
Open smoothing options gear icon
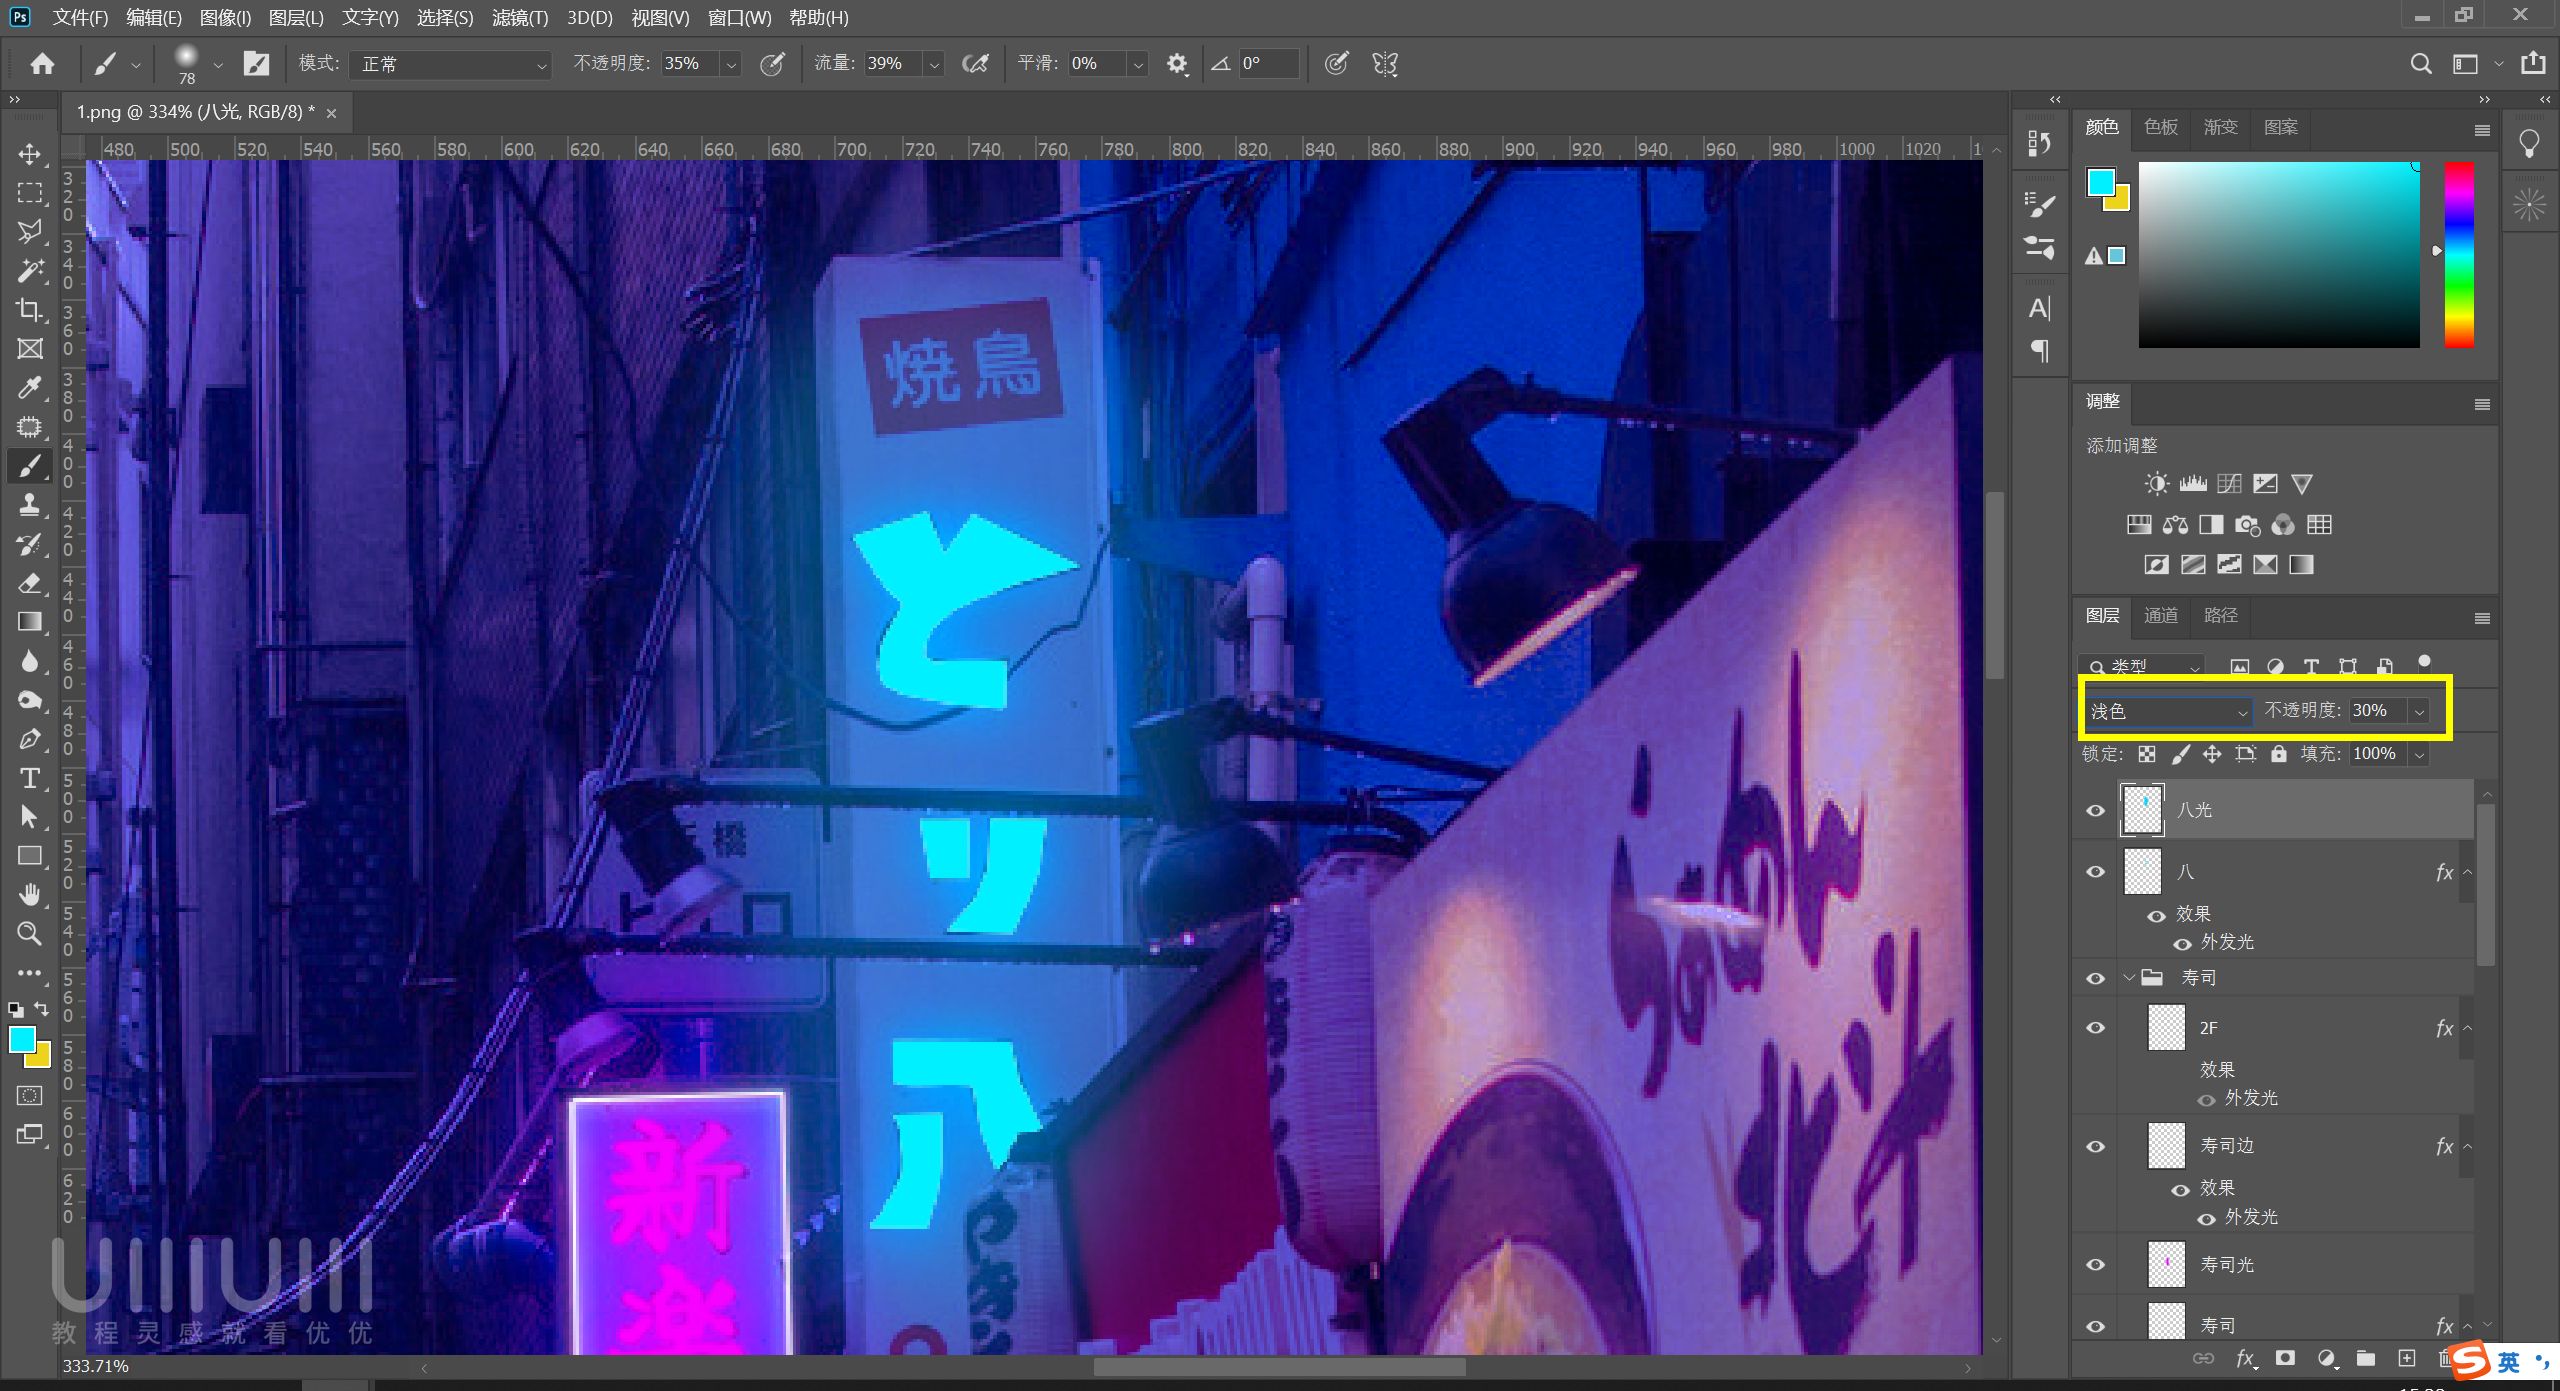(x=1177, y=64)
